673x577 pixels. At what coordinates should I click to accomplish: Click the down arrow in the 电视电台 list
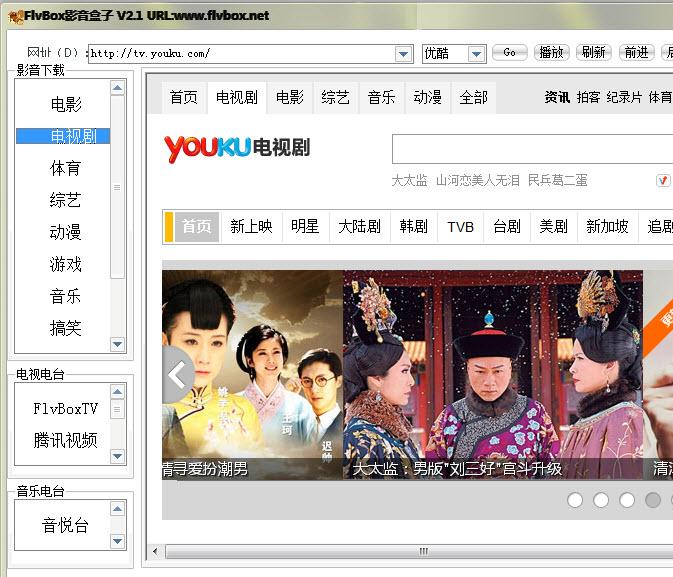coord(117,456)
